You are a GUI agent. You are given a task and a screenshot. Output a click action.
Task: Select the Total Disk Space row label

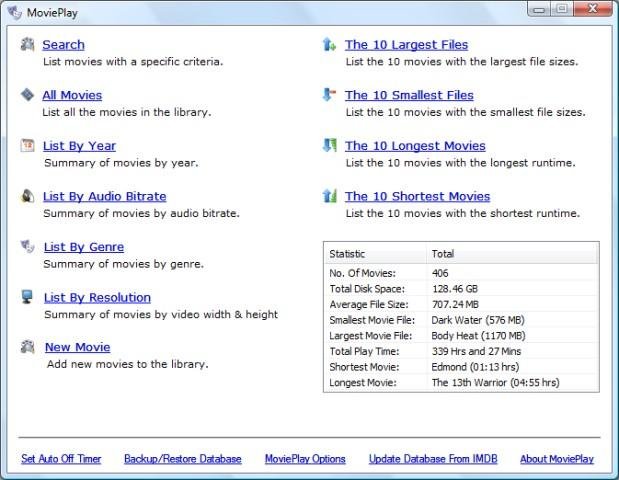tap(367, 289)
